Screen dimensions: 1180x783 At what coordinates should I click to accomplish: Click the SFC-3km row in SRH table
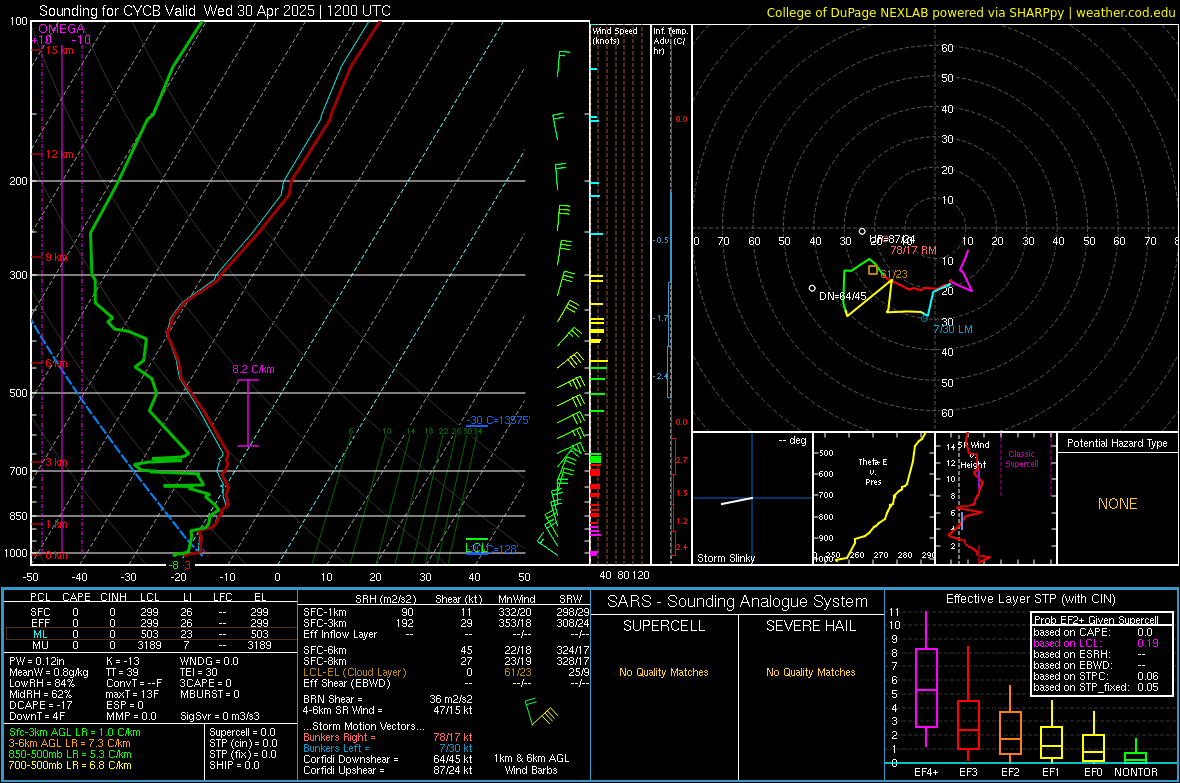446,623
